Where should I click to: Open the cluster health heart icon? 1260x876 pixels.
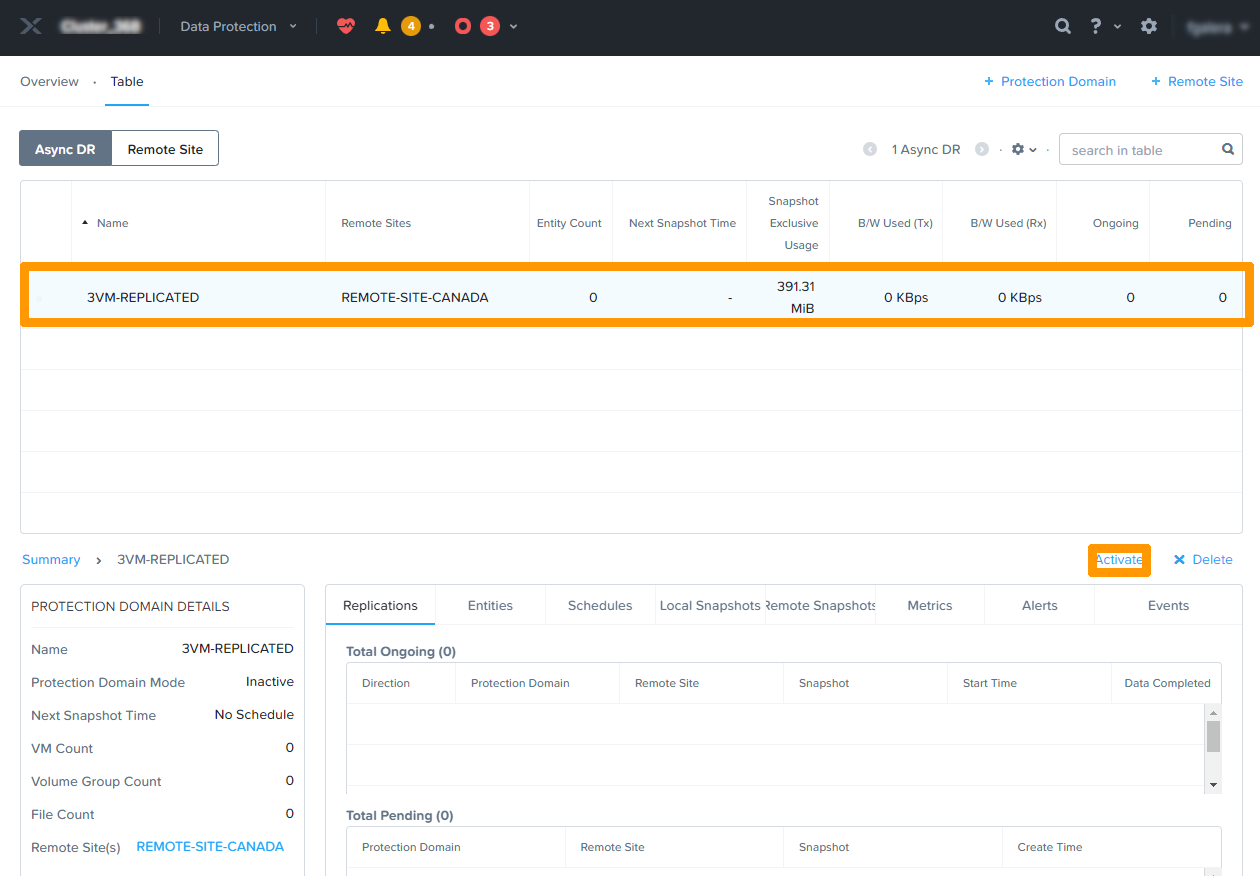click(345, 26)
